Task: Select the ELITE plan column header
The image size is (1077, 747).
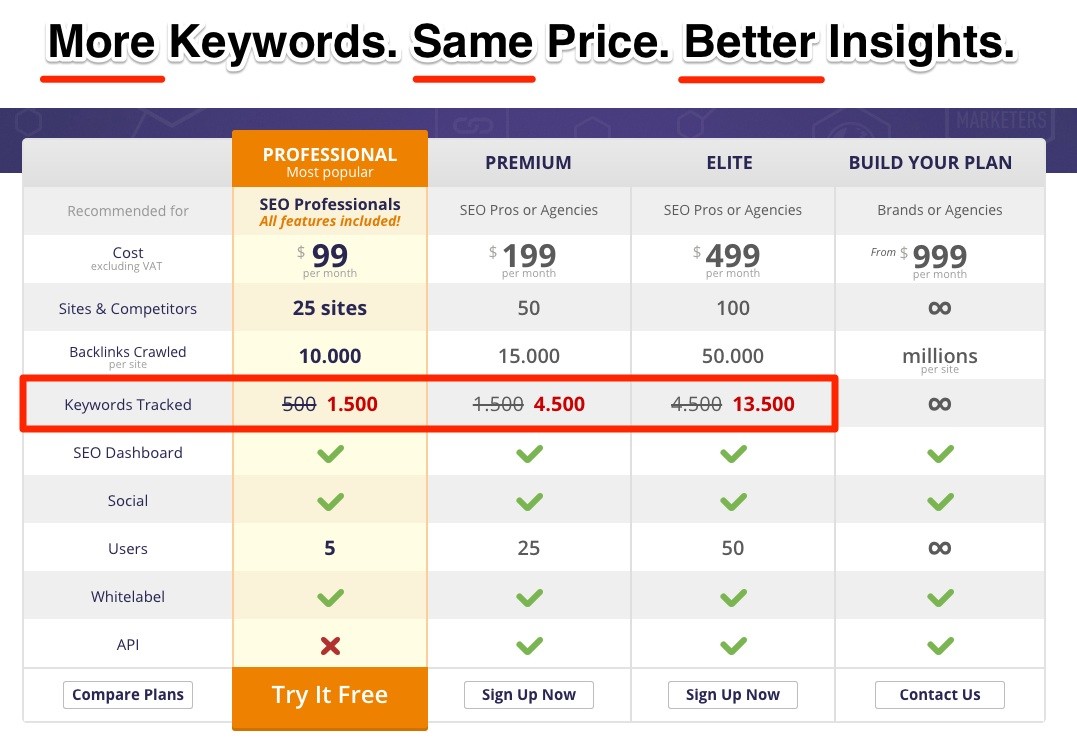Action: [730, 162]
